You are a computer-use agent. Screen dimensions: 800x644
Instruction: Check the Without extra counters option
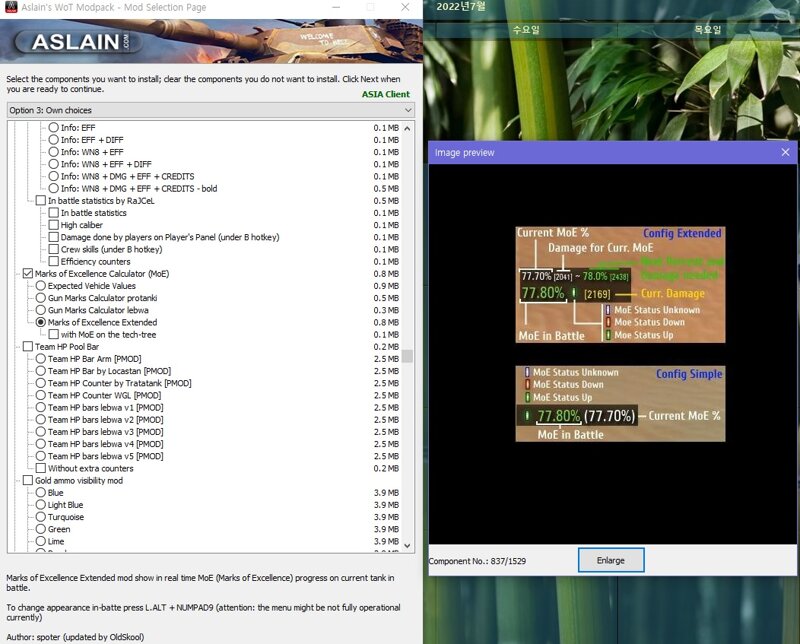coord(41,468)
